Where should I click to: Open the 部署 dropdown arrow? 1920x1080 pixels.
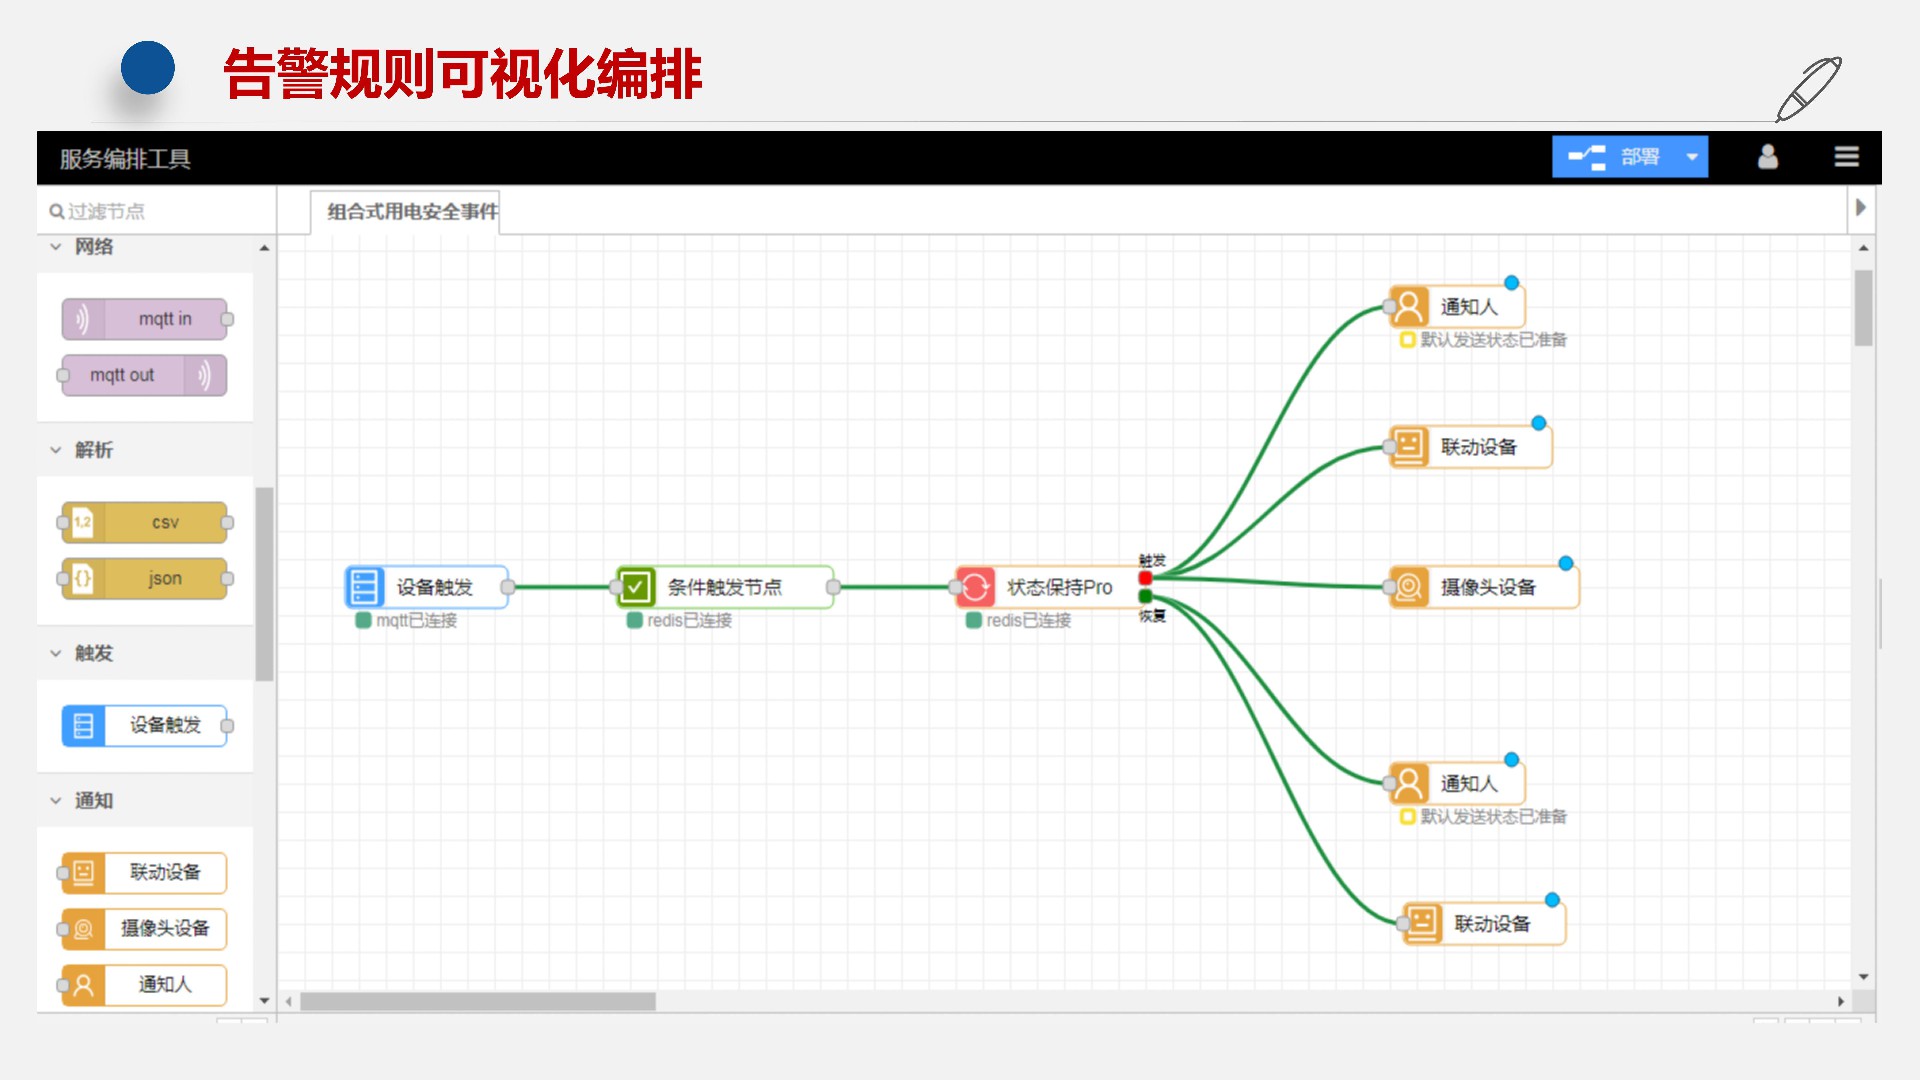click(x=1692, y=157)
